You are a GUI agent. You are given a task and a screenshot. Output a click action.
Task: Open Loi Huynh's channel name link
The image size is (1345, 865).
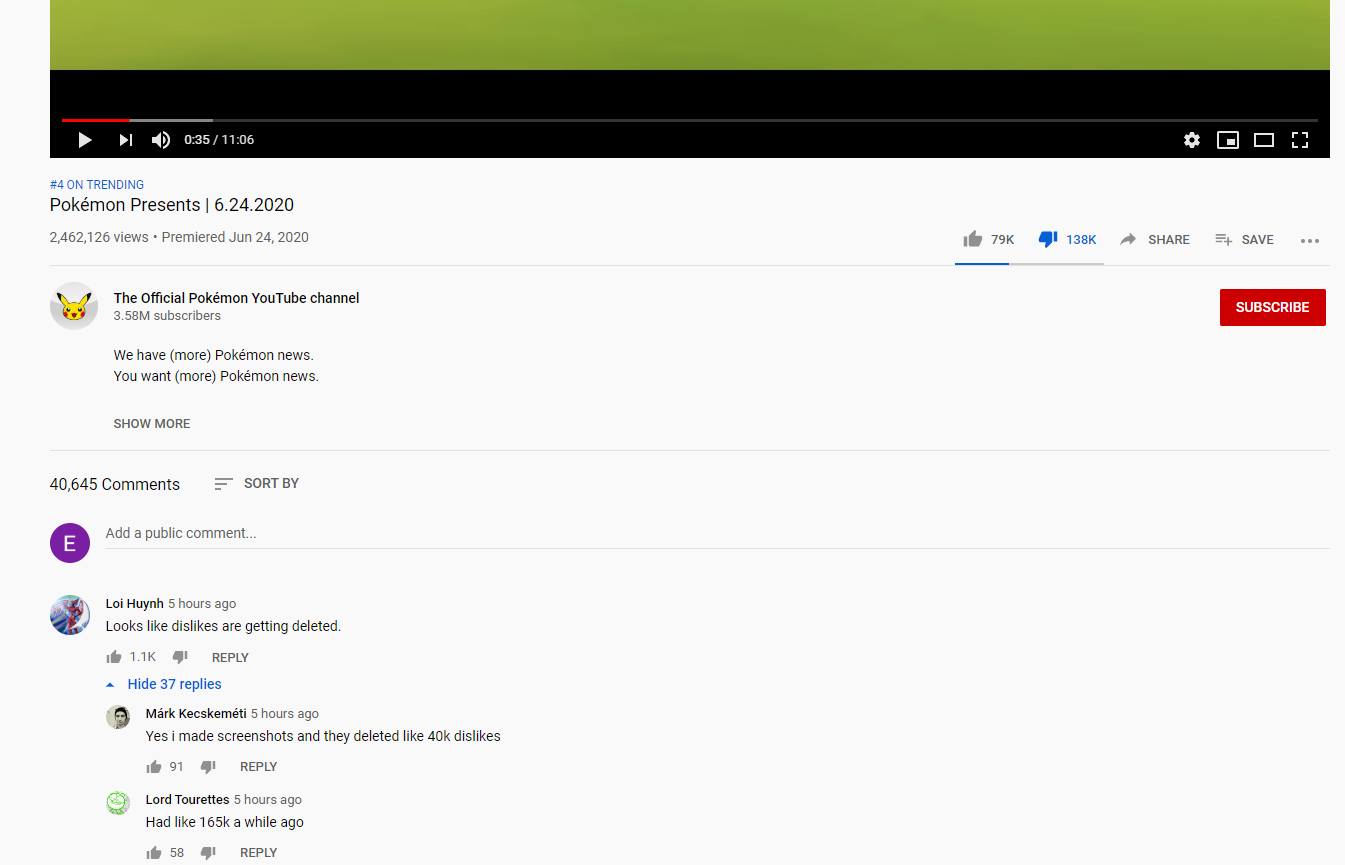click(x=135, y=604)
